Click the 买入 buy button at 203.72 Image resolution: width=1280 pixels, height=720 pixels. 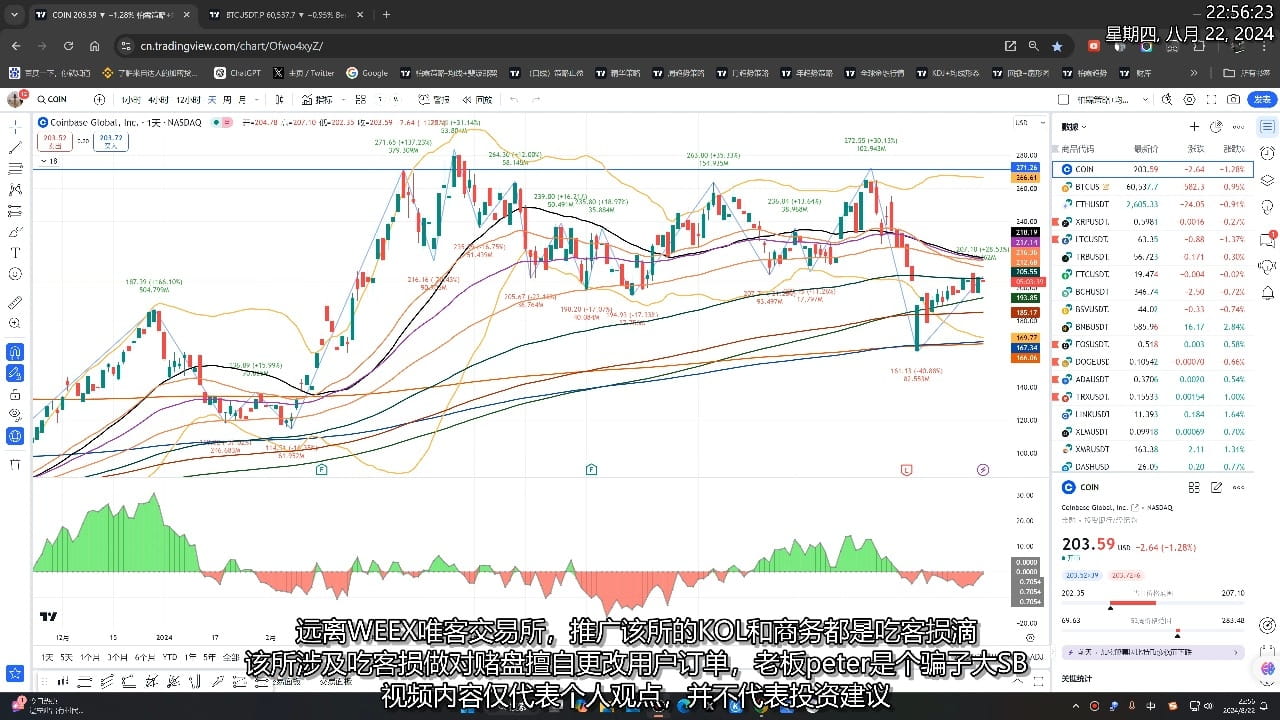click(x=111, y=141)
